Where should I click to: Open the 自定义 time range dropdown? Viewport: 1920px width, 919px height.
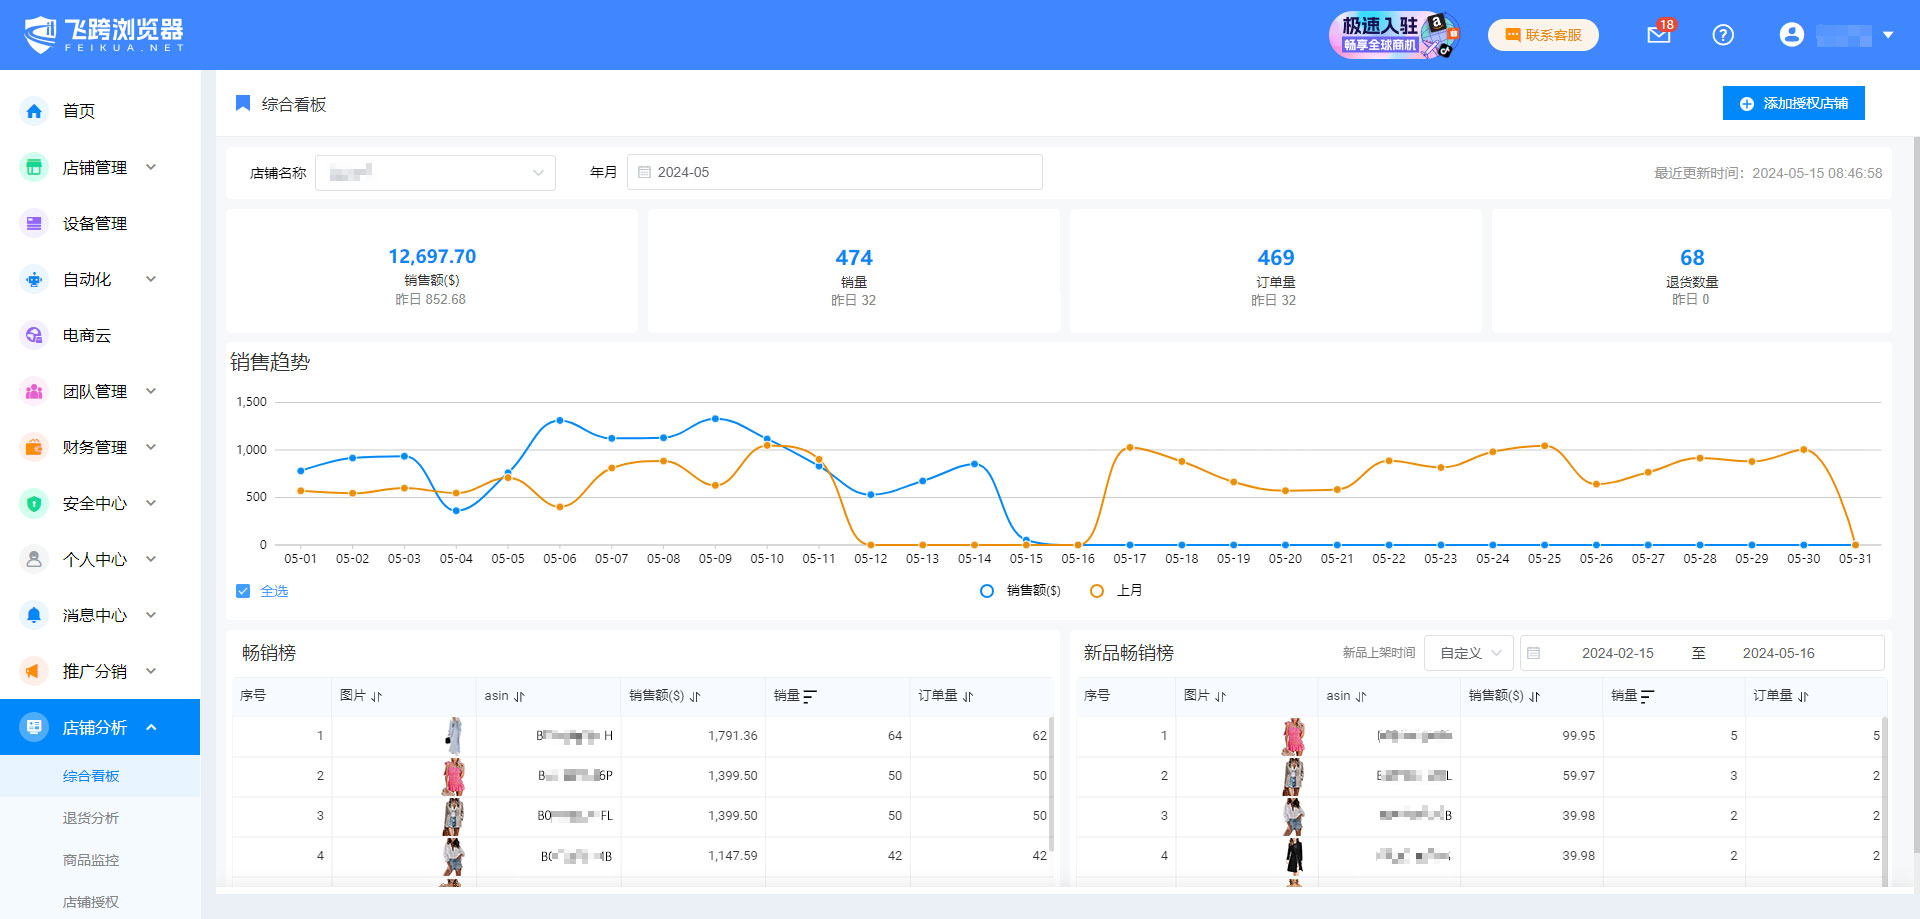1469,653
